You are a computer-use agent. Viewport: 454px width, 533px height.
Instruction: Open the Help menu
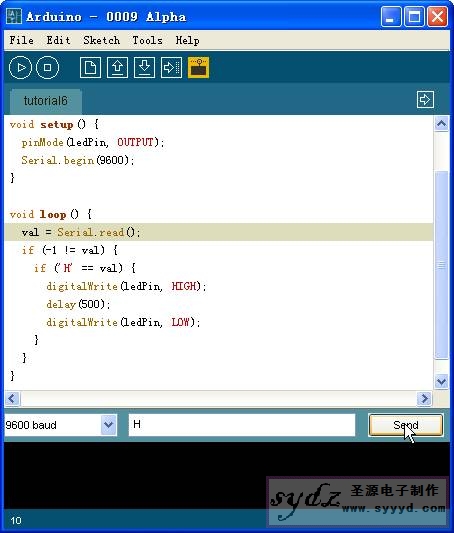click(187, 40)
